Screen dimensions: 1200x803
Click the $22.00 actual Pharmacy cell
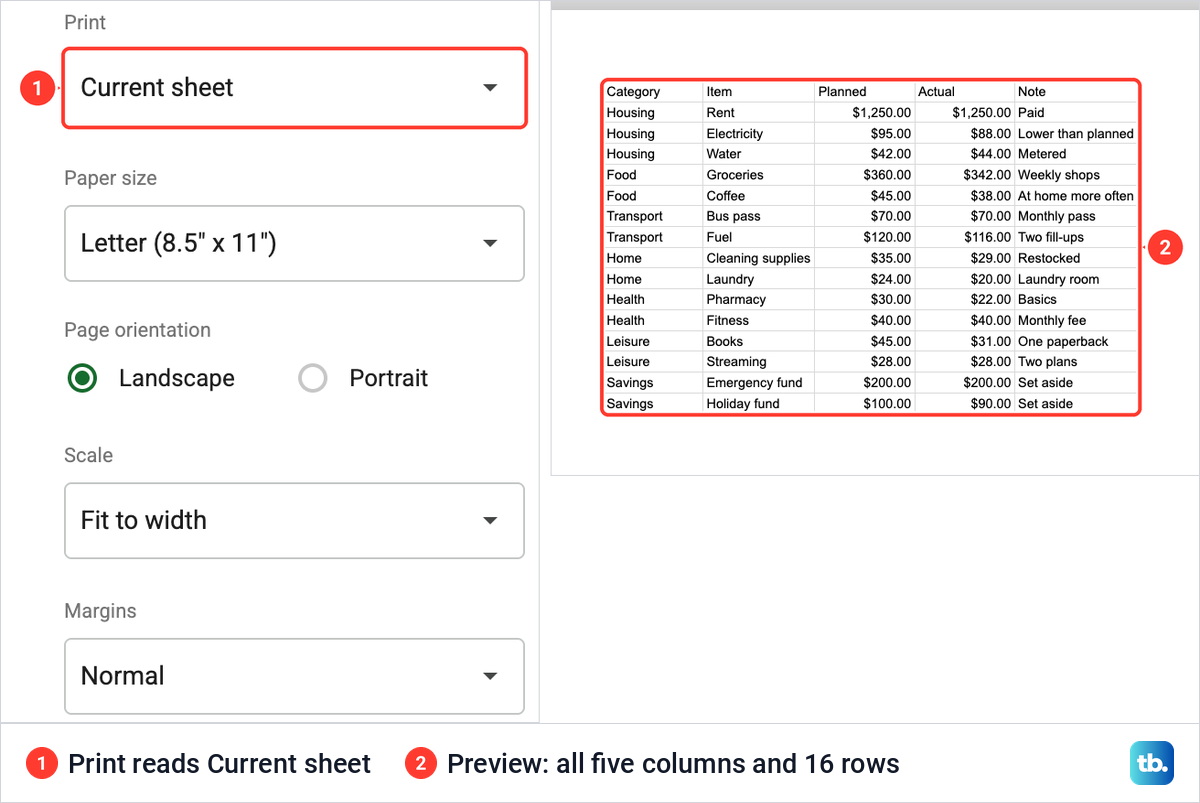964,299
